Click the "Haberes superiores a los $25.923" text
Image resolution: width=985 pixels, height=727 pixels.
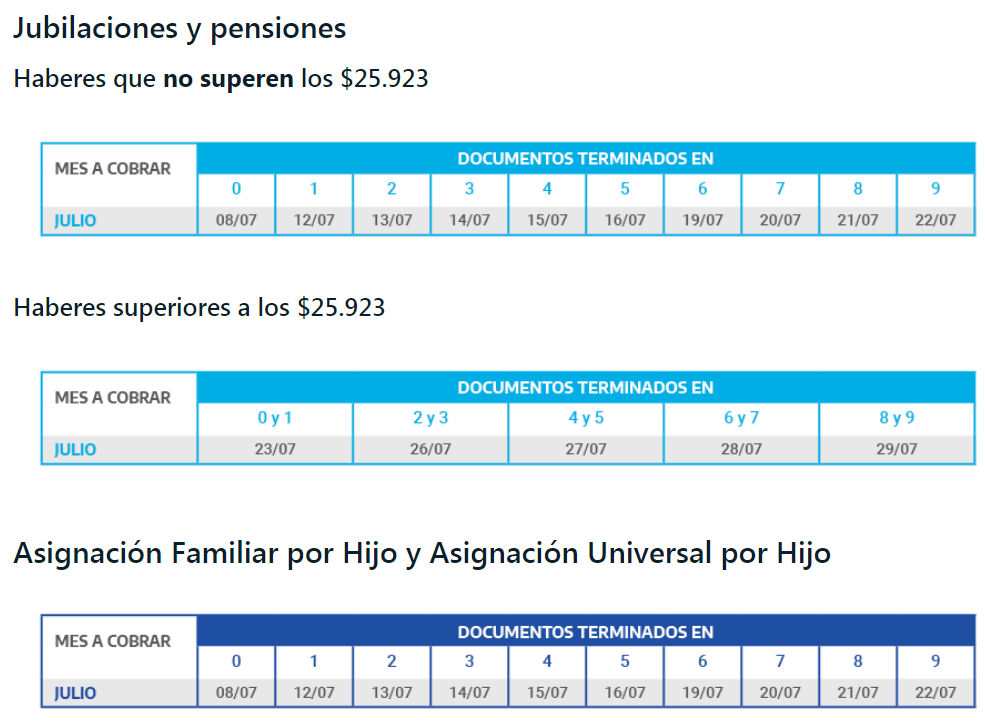tap(199, 308)
